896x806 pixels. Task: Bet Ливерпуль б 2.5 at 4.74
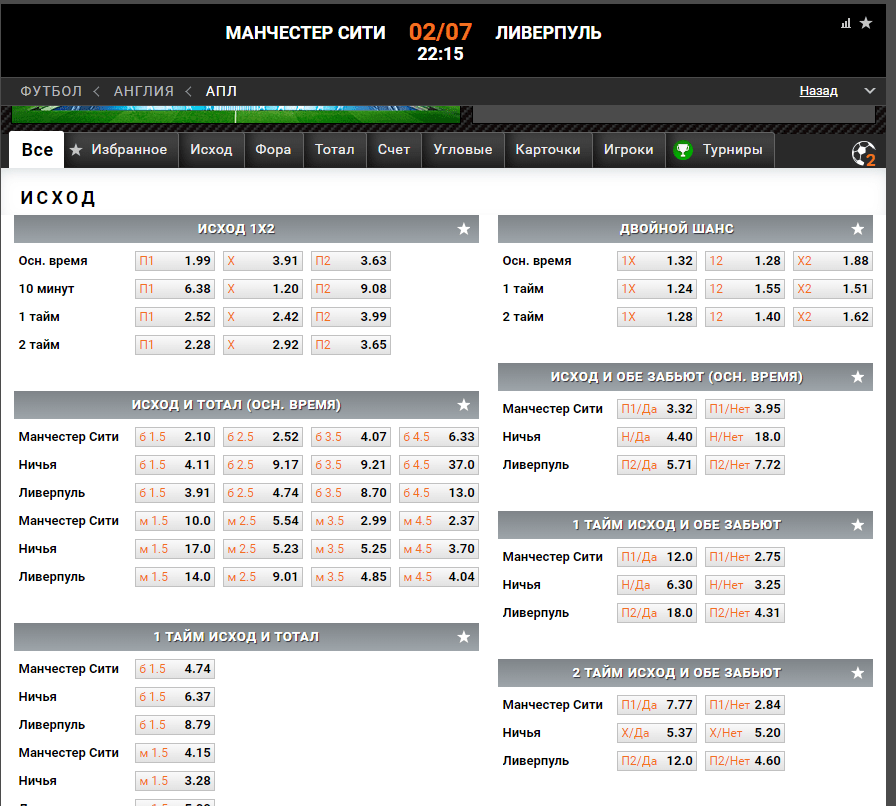263,493
